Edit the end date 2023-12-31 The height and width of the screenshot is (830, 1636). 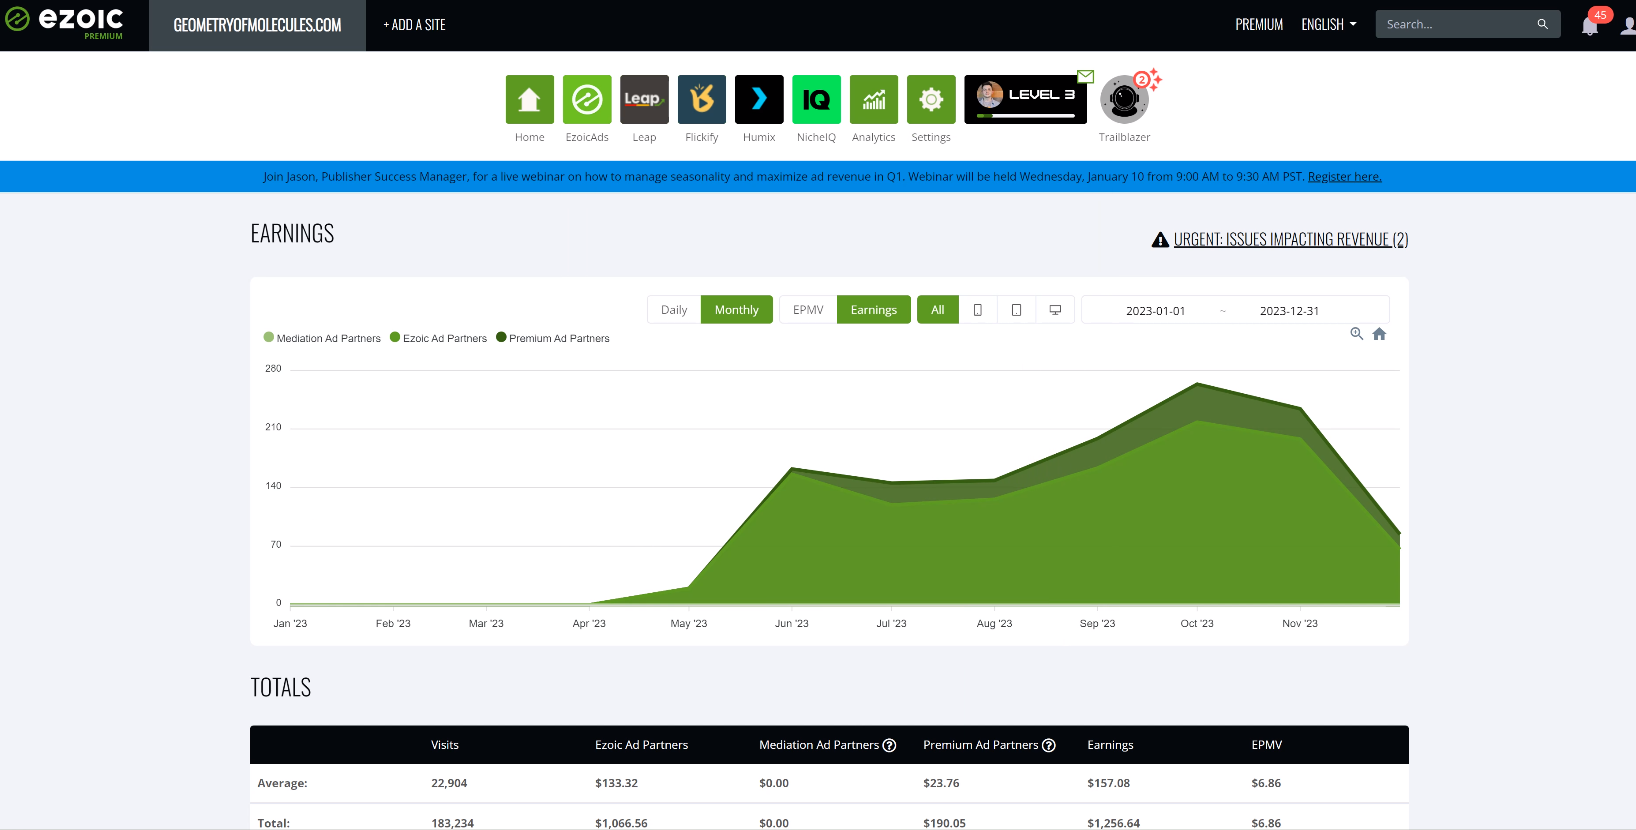pos(1289,311)
